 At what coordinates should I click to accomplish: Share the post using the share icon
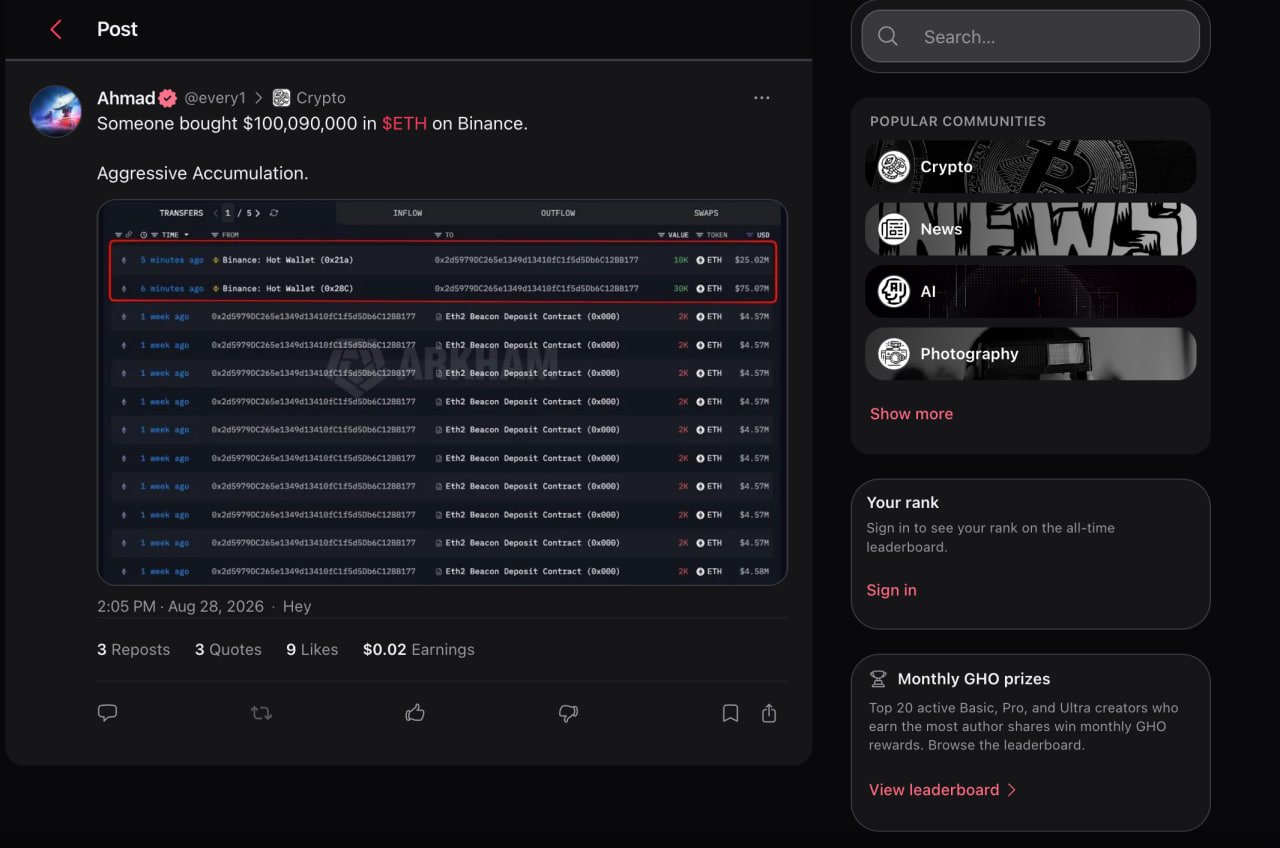769,713
